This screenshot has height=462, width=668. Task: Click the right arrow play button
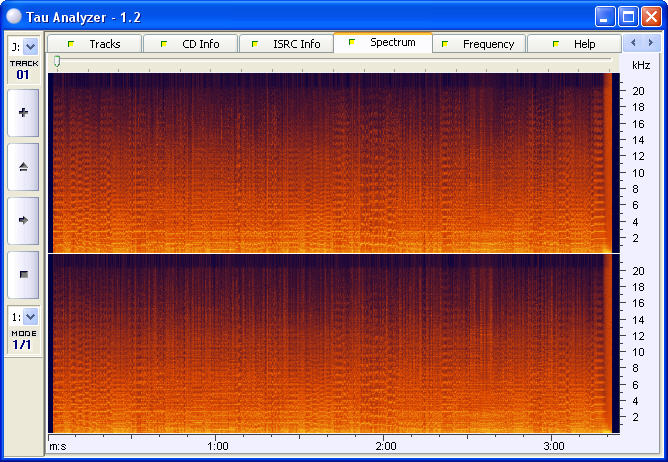coord(23,219)
